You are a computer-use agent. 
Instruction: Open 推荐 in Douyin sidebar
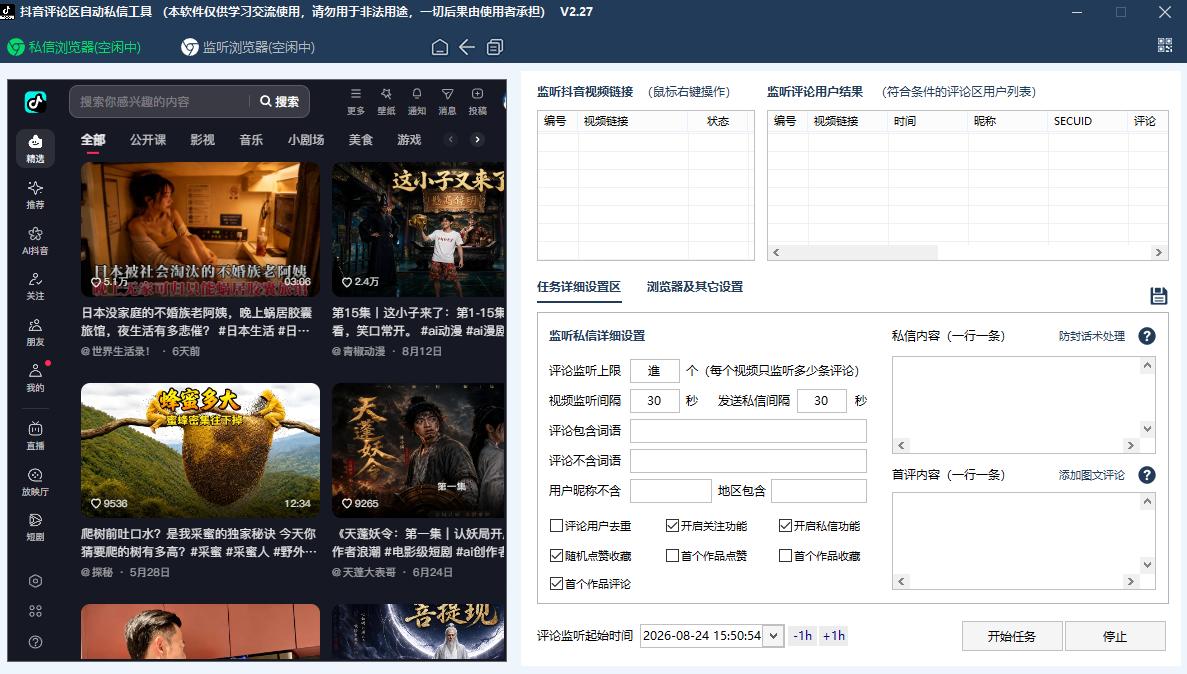coord(35,195)
